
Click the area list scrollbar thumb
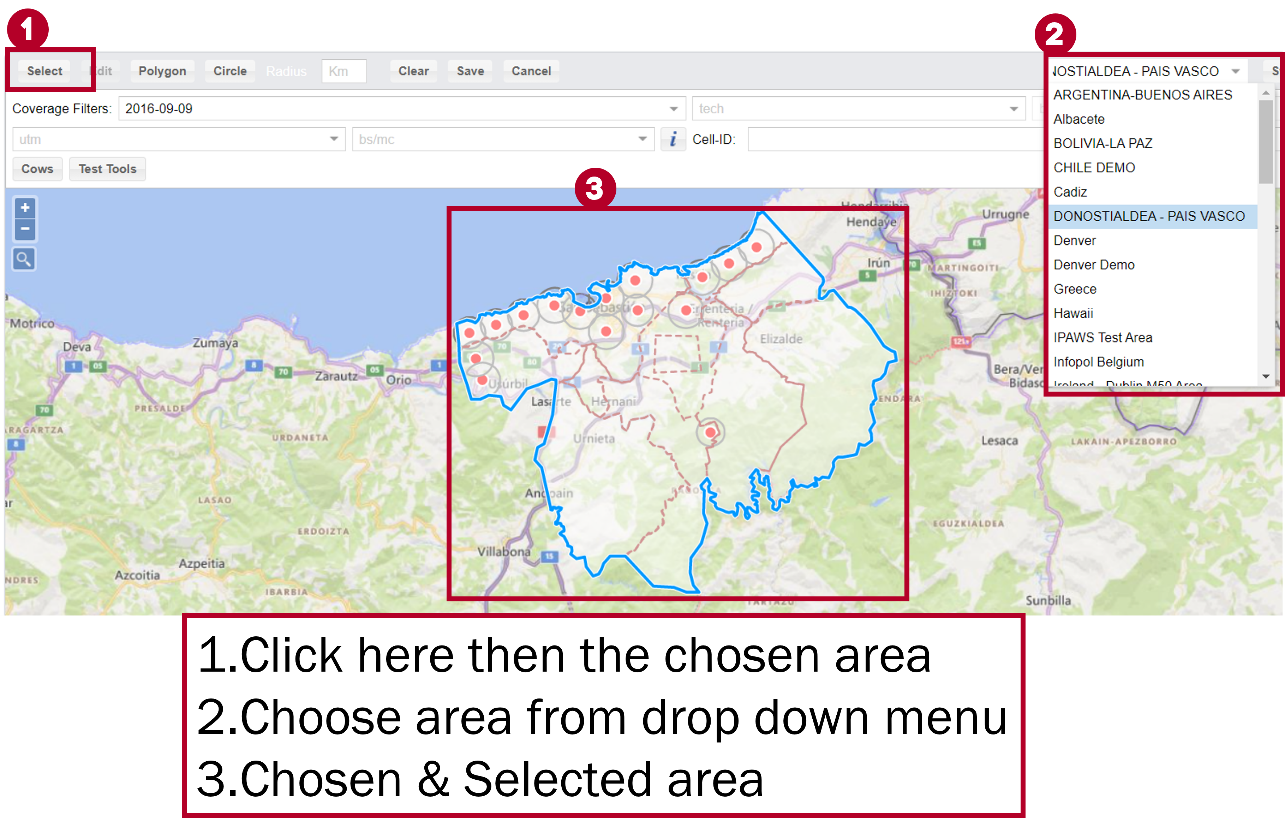coord(1266,141)
